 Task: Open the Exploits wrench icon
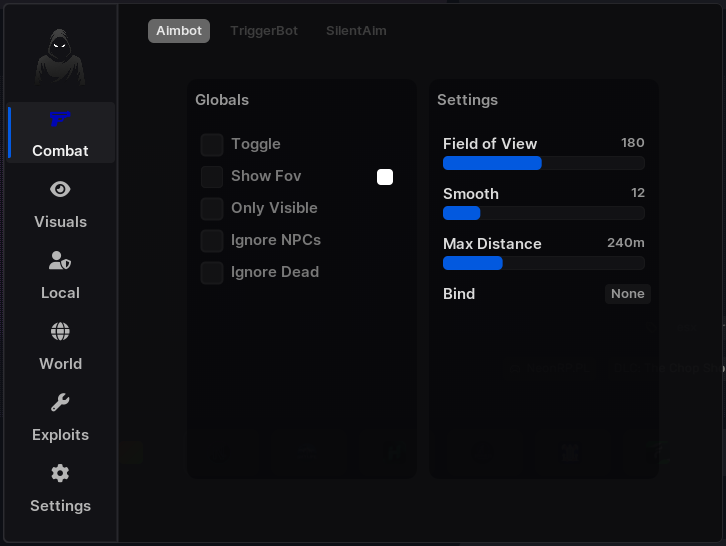60,402
